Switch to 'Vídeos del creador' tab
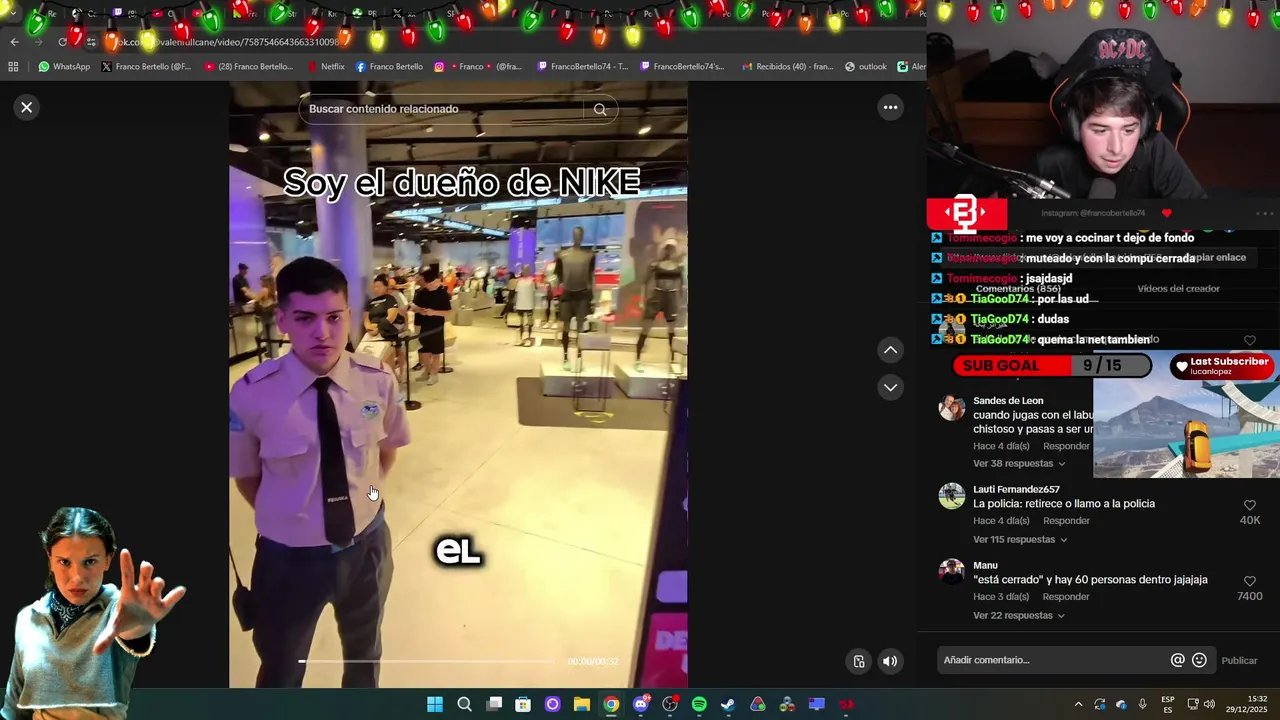The width and height of the screenshot is (1280, 720). tap(1178, 289)
